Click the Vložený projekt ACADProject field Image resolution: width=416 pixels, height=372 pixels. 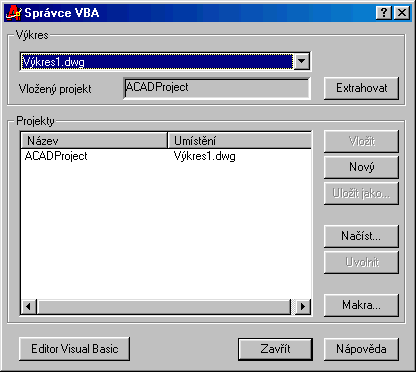[217, 88]
